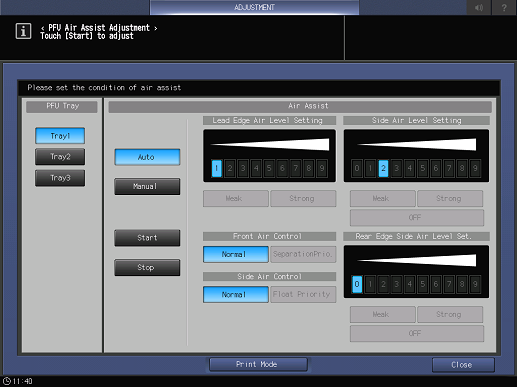The height and width of the screenshot is (387, 517).
Task: Click the Rear Edge Side Air Level Set. label
Action: point(416,236)
